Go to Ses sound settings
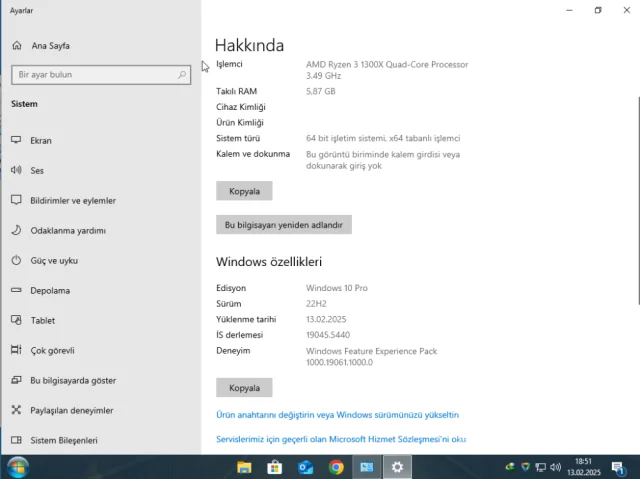Viewport: 640px width, 479px height. point(36,171)
